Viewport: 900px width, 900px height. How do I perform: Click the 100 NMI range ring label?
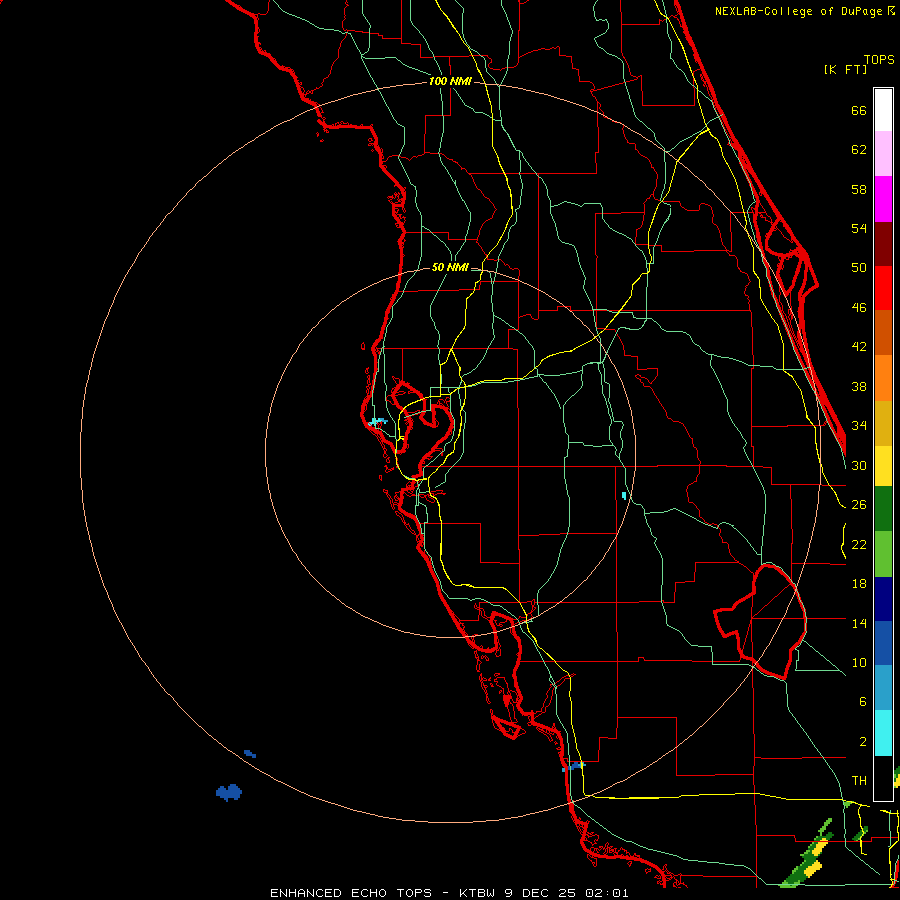[450, 82]
